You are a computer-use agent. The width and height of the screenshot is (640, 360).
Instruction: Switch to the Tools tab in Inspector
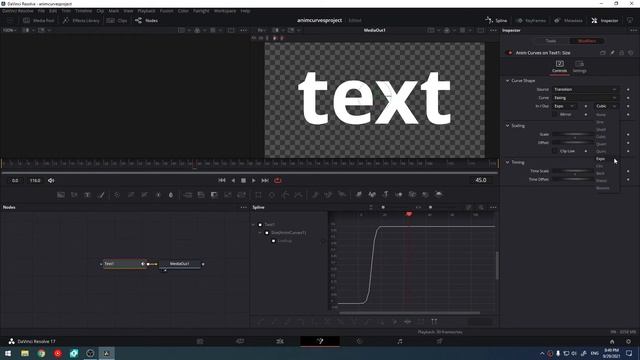tap(551, 41)
